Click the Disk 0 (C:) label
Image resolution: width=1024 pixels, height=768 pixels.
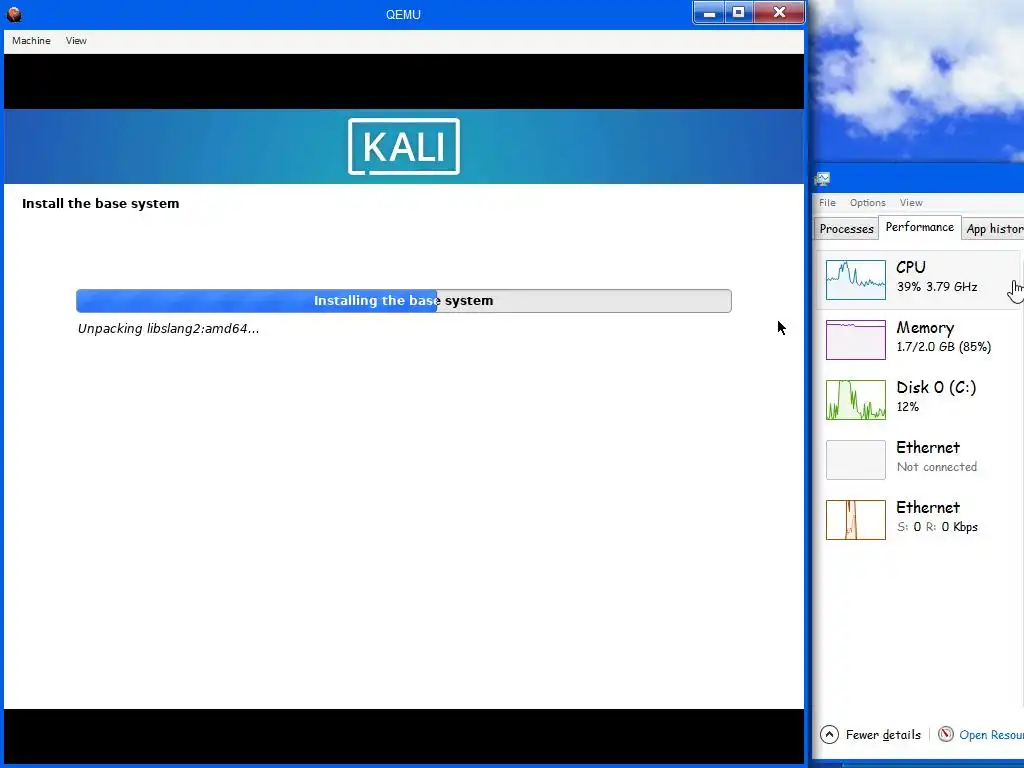pyautogui.click(x=936, y=387)
